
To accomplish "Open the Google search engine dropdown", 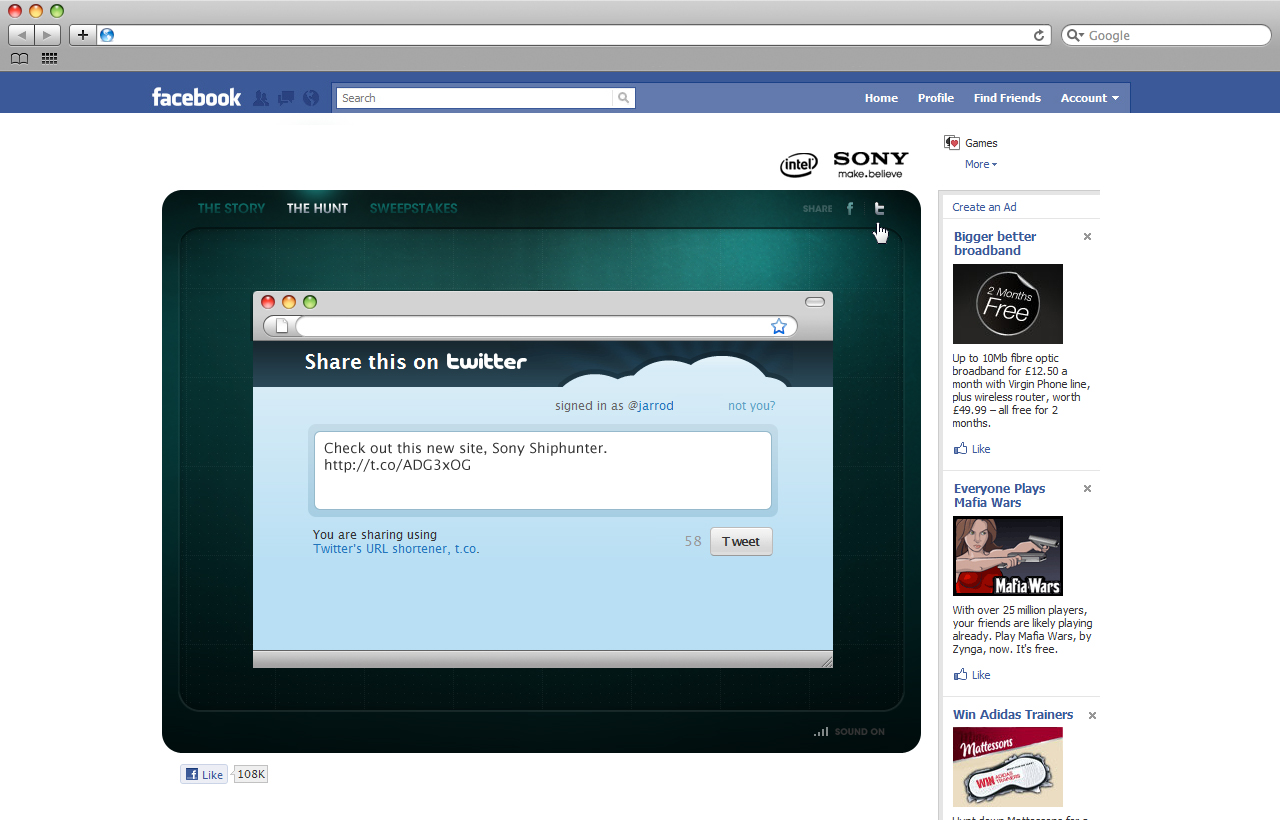I will pos(1075,35).
